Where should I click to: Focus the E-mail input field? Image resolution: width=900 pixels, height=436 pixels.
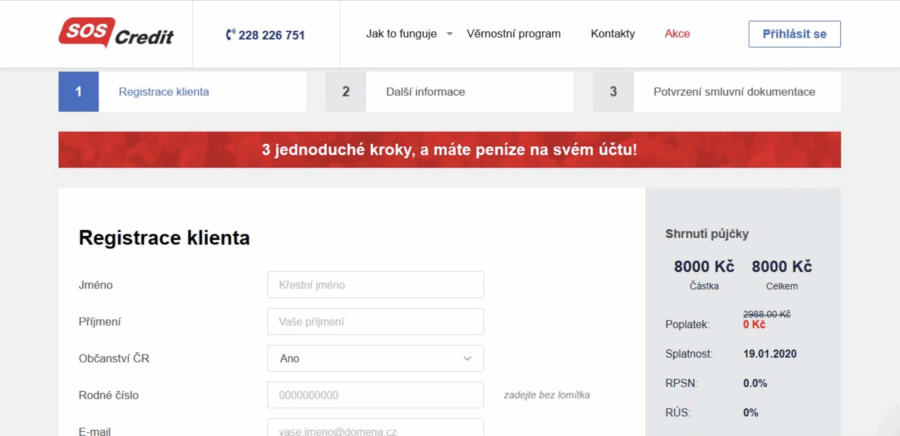375,429
